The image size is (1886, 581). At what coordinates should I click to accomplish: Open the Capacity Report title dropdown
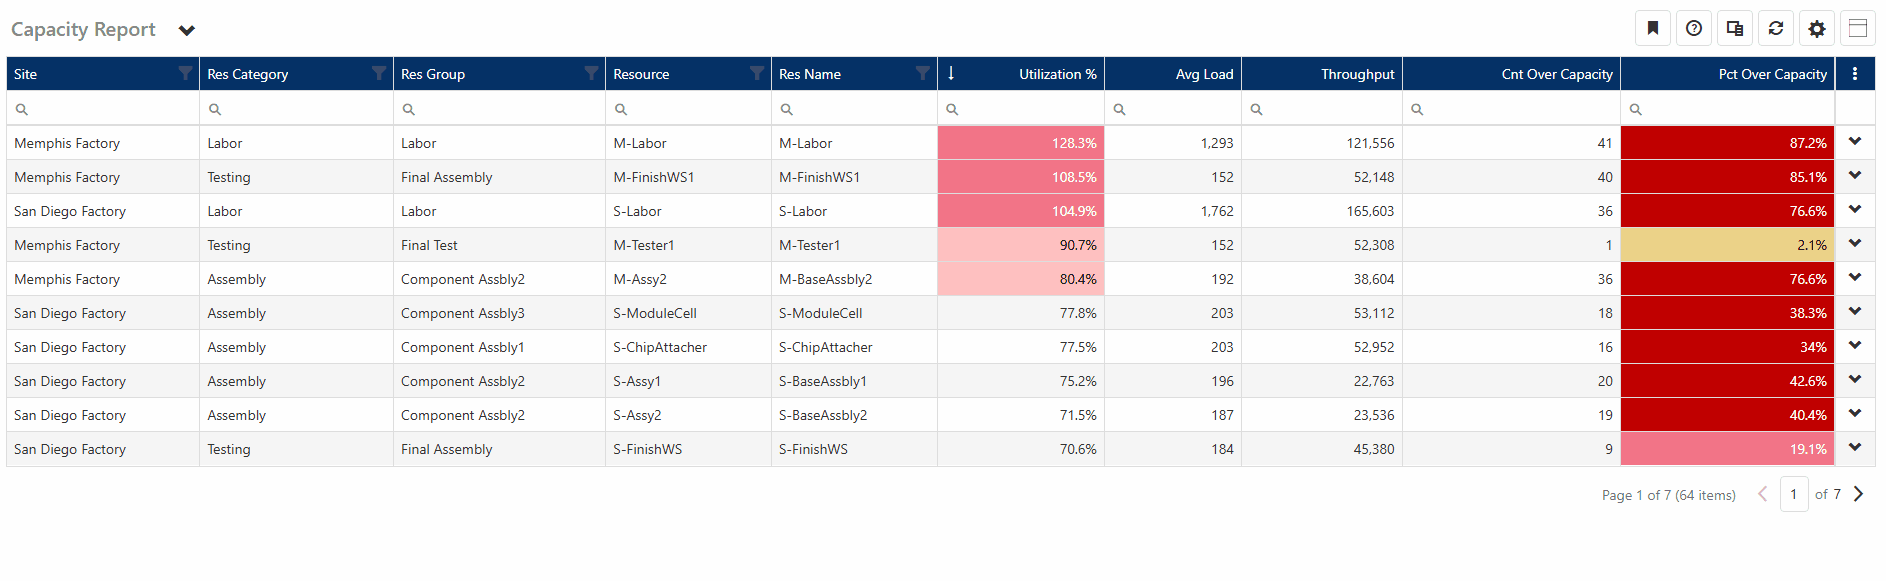[187, 30]
